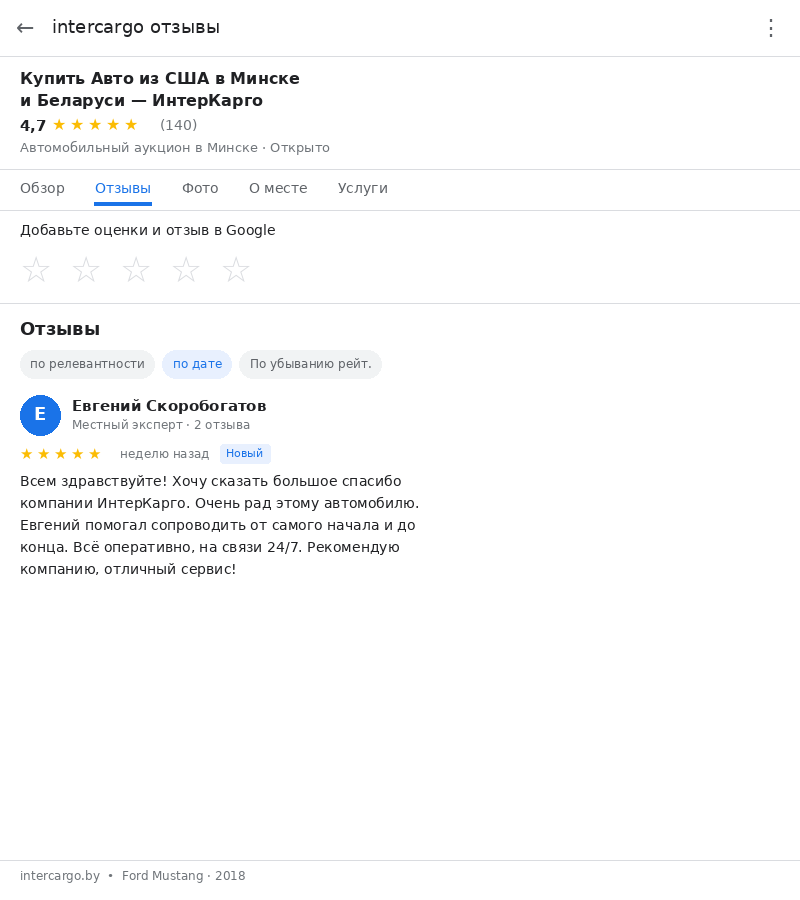Rate two stars in Google review
800x900 pixels.
click(86, 270)
